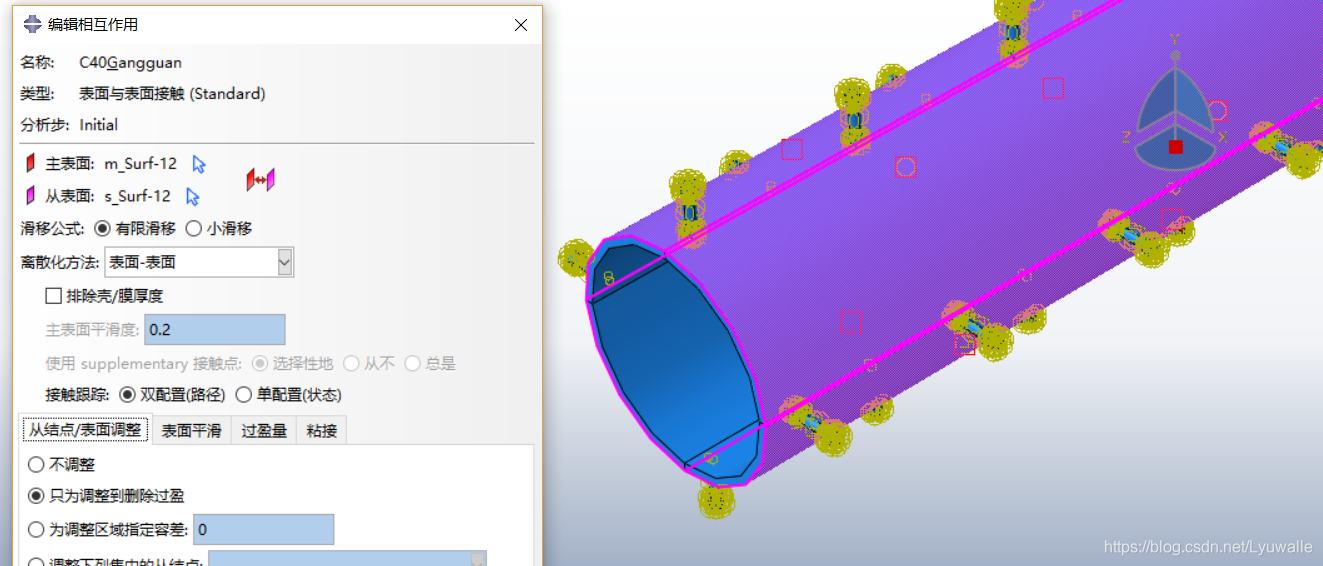Switch to 表面平滑 tab

coord(192,430)
